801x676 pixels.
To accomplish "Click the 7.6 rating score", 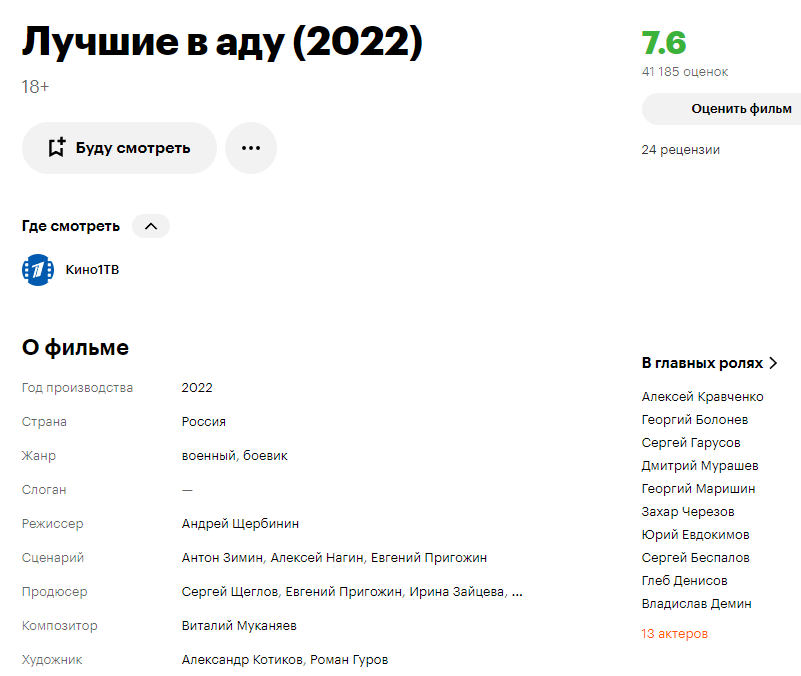I will coord(664,44).
